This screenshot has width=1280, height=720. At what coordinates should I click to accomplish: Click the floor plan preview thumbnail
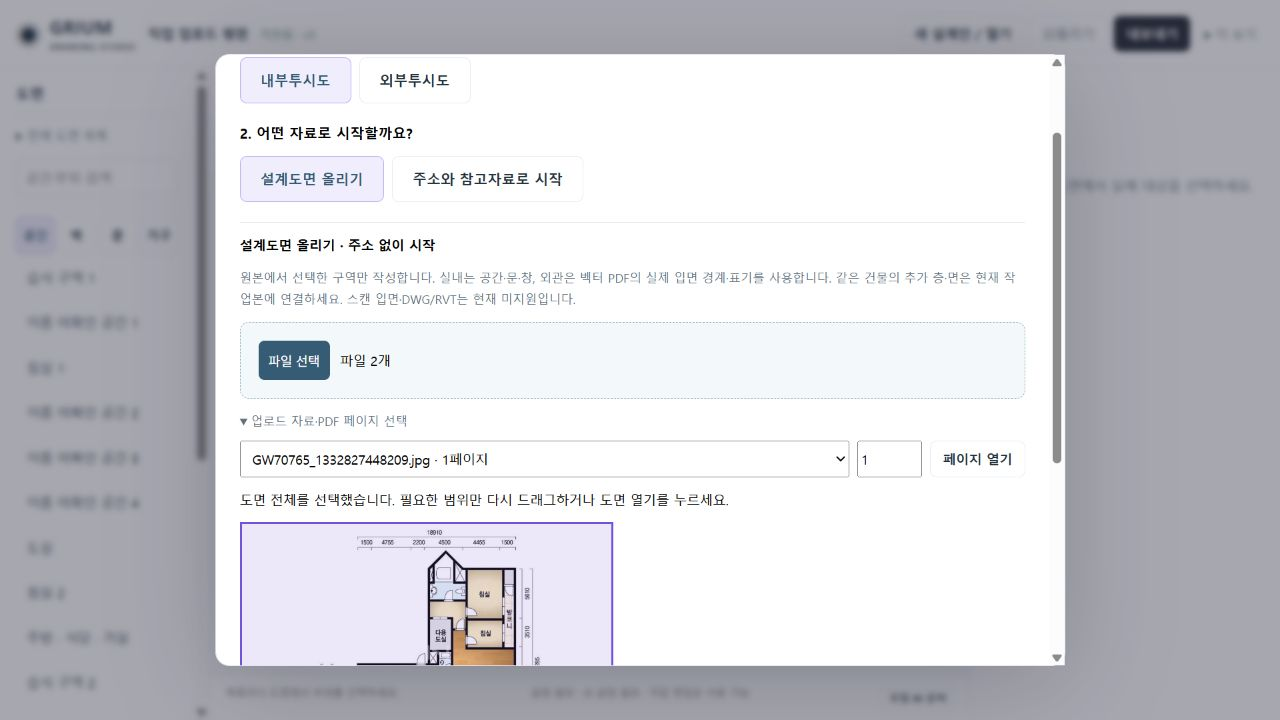(426, 593)
